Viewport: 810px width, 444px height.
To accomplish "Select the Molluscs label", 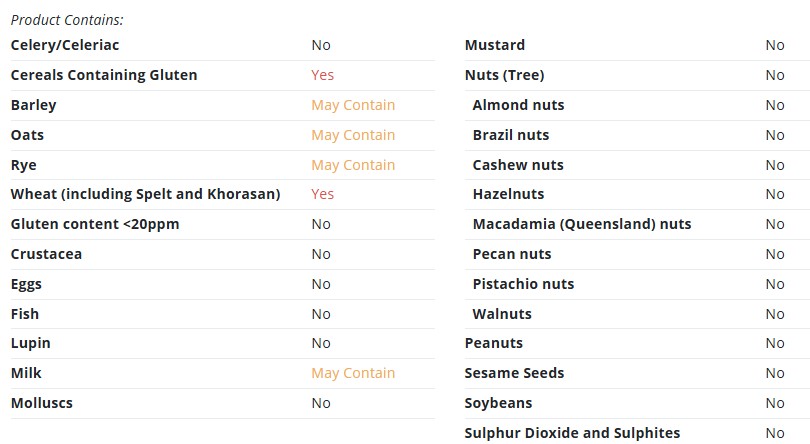I will 42,403.
